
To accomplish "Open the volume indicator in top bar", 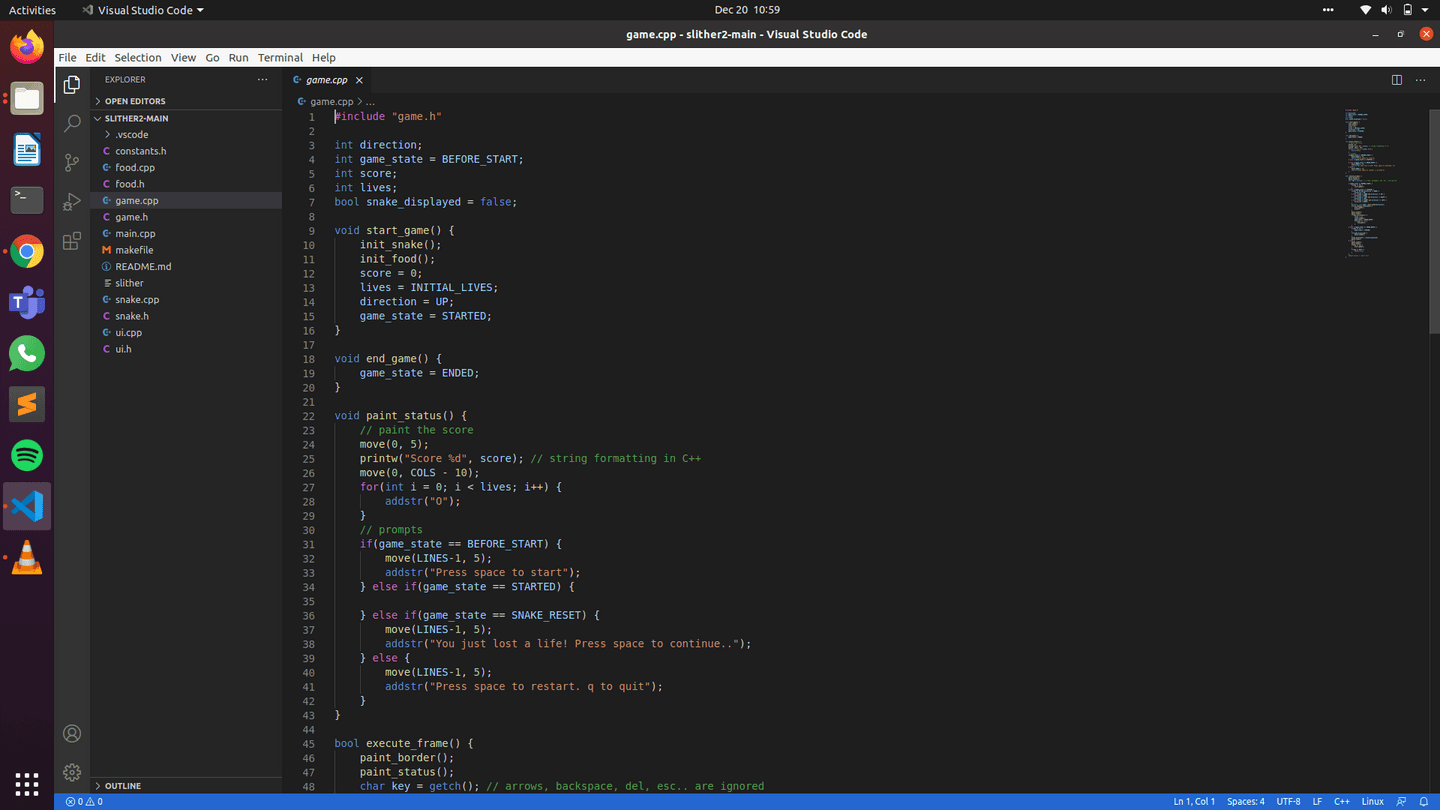I will [1386, 10].
